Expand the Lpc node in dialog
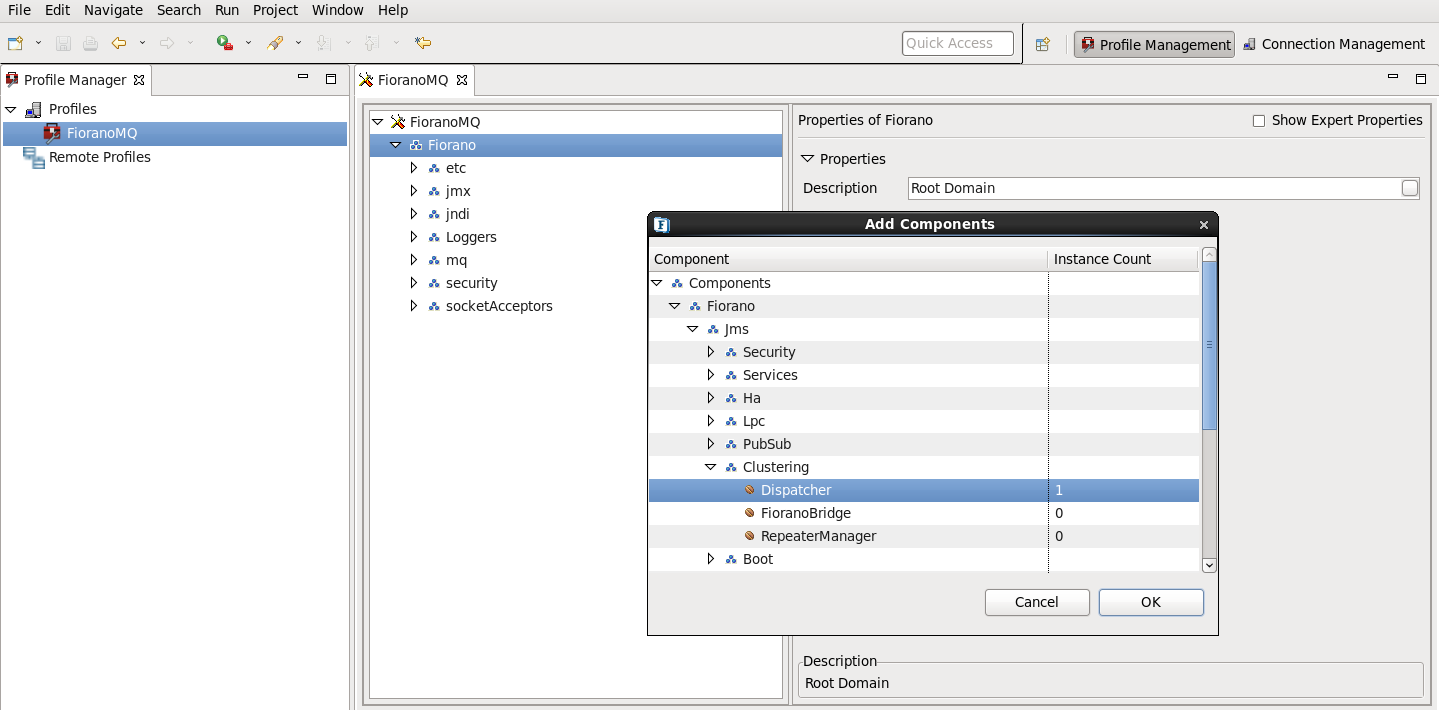Screen dimensions: 1439x710 [x=711, y=421]
